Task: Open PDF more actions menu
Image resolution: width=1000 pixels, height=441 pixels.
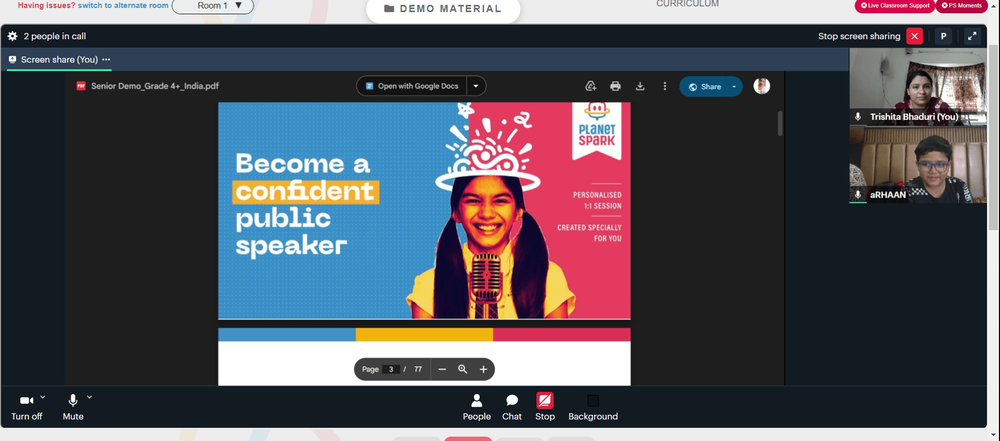Action: [x=665, y=86]
